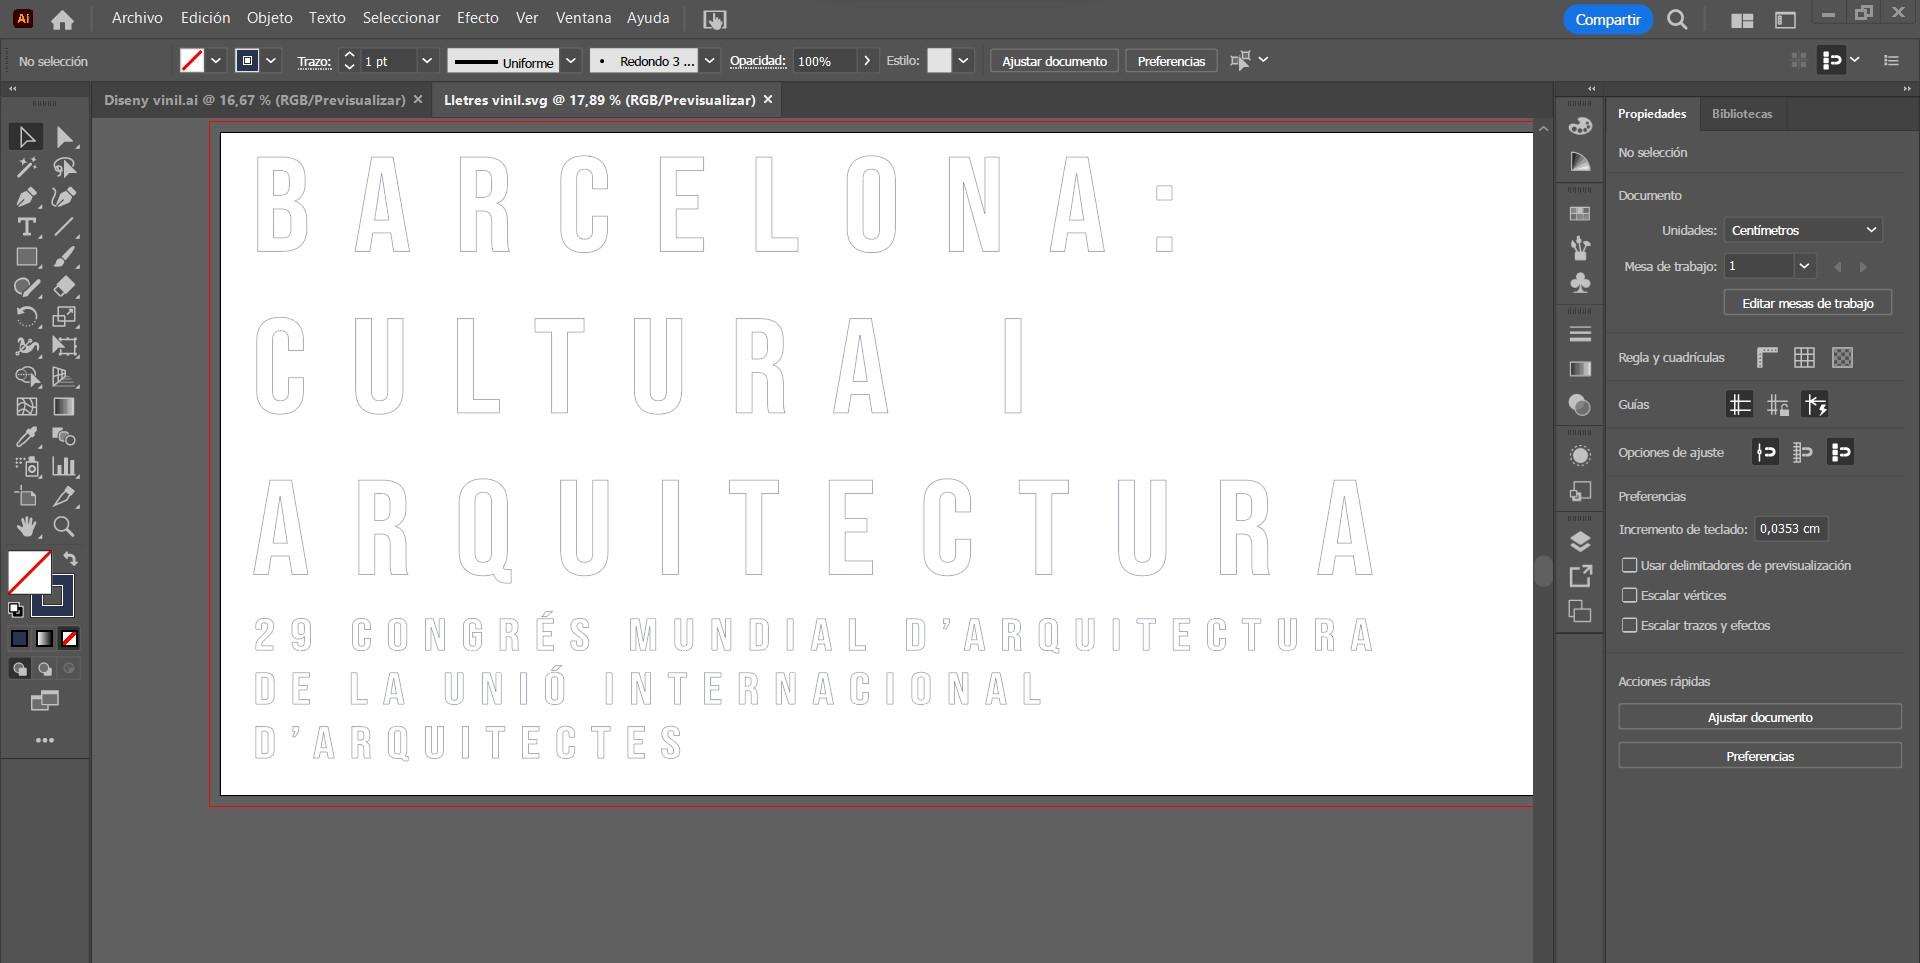Toggle Usar delimitadores de previsualización checkbox
Image resolution: width=1920 pixels, height=963 pixels.
1629,566
